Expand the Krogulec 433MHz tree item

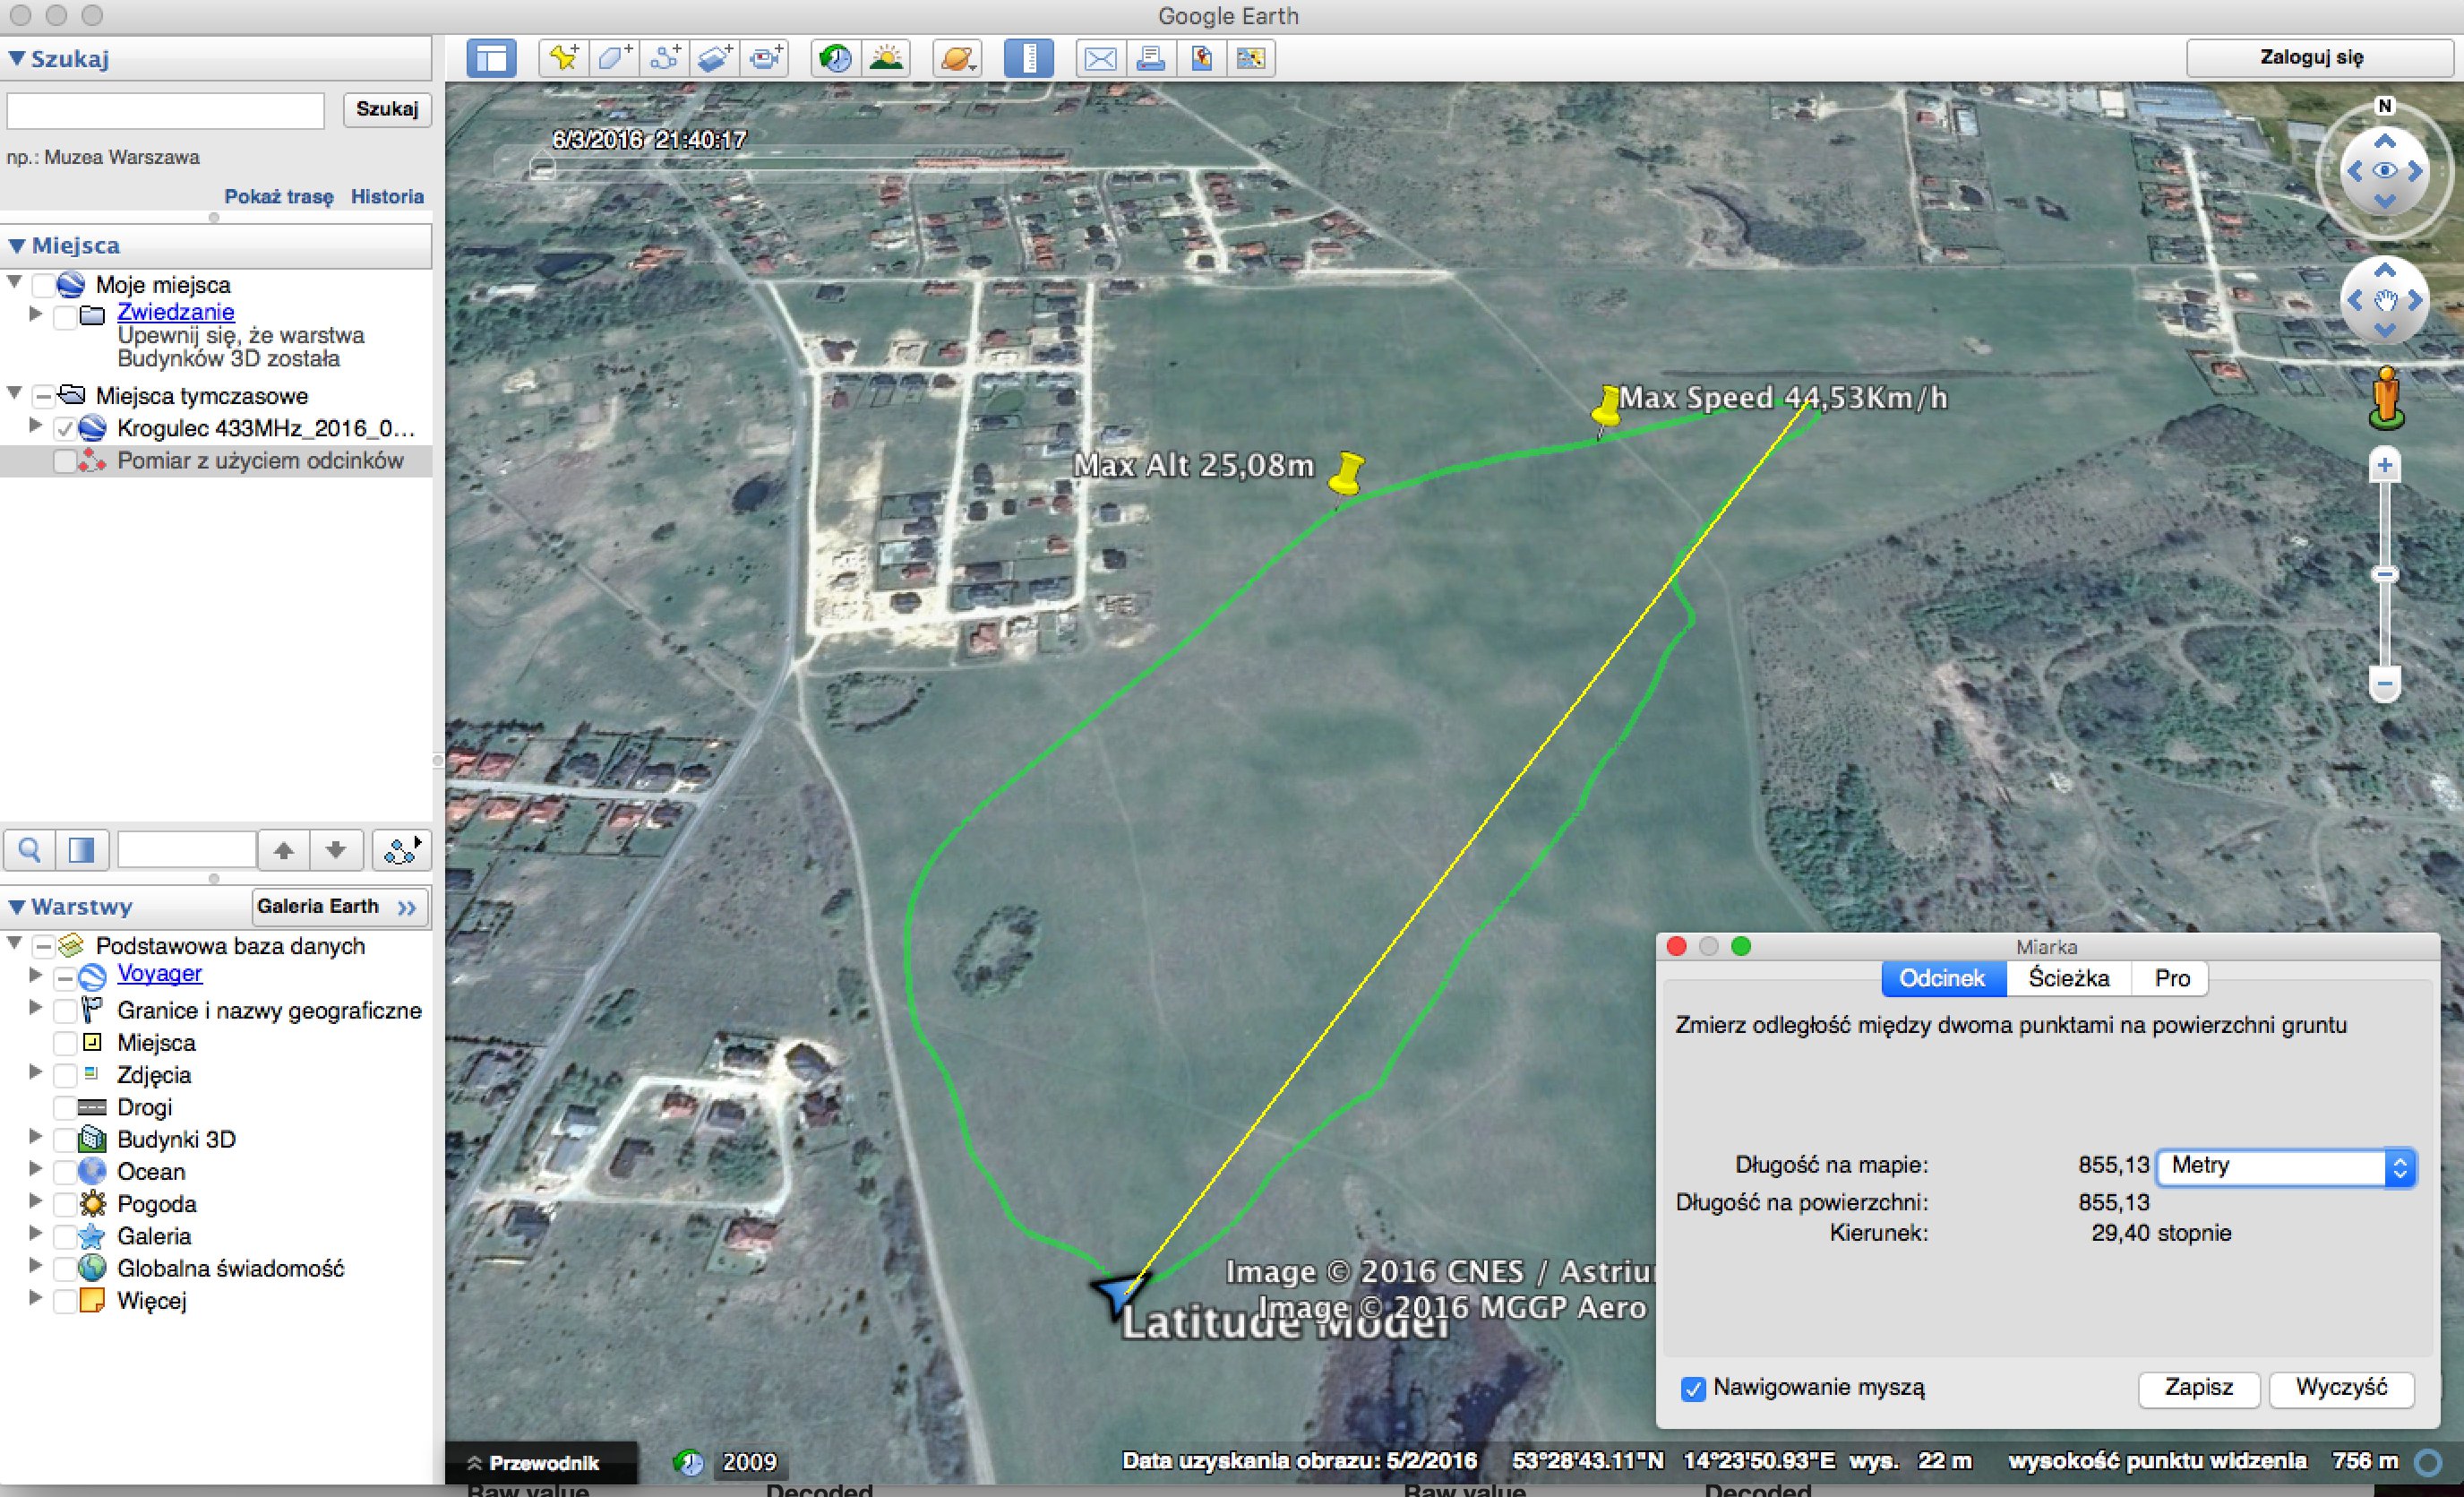coord(35,426)
